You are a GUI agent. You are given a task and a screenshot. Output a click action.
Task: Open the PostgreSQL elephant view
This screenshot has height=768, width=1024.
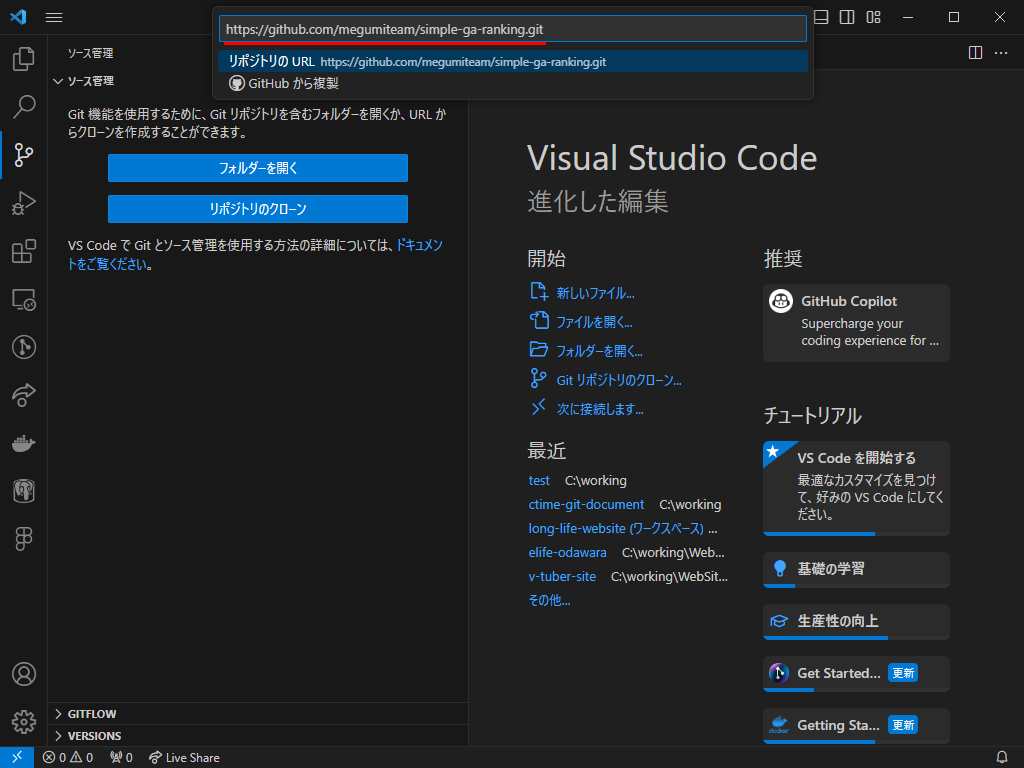pyautogui.click(x=24, y=491)
